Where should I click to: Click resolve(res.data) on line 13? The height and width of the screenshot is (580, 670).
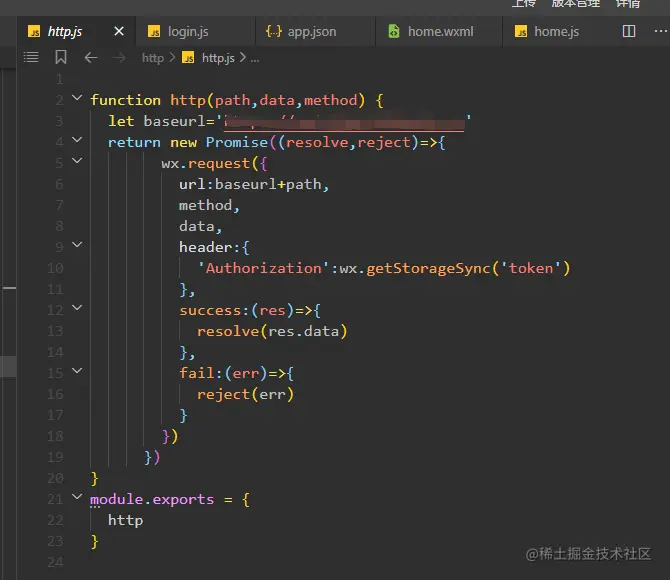[x=272, y=332]
